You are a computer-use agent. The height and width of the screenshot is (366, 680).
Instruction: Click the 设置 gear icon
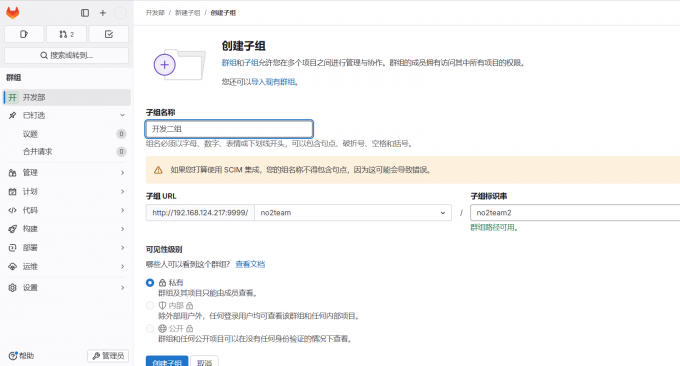13,288
